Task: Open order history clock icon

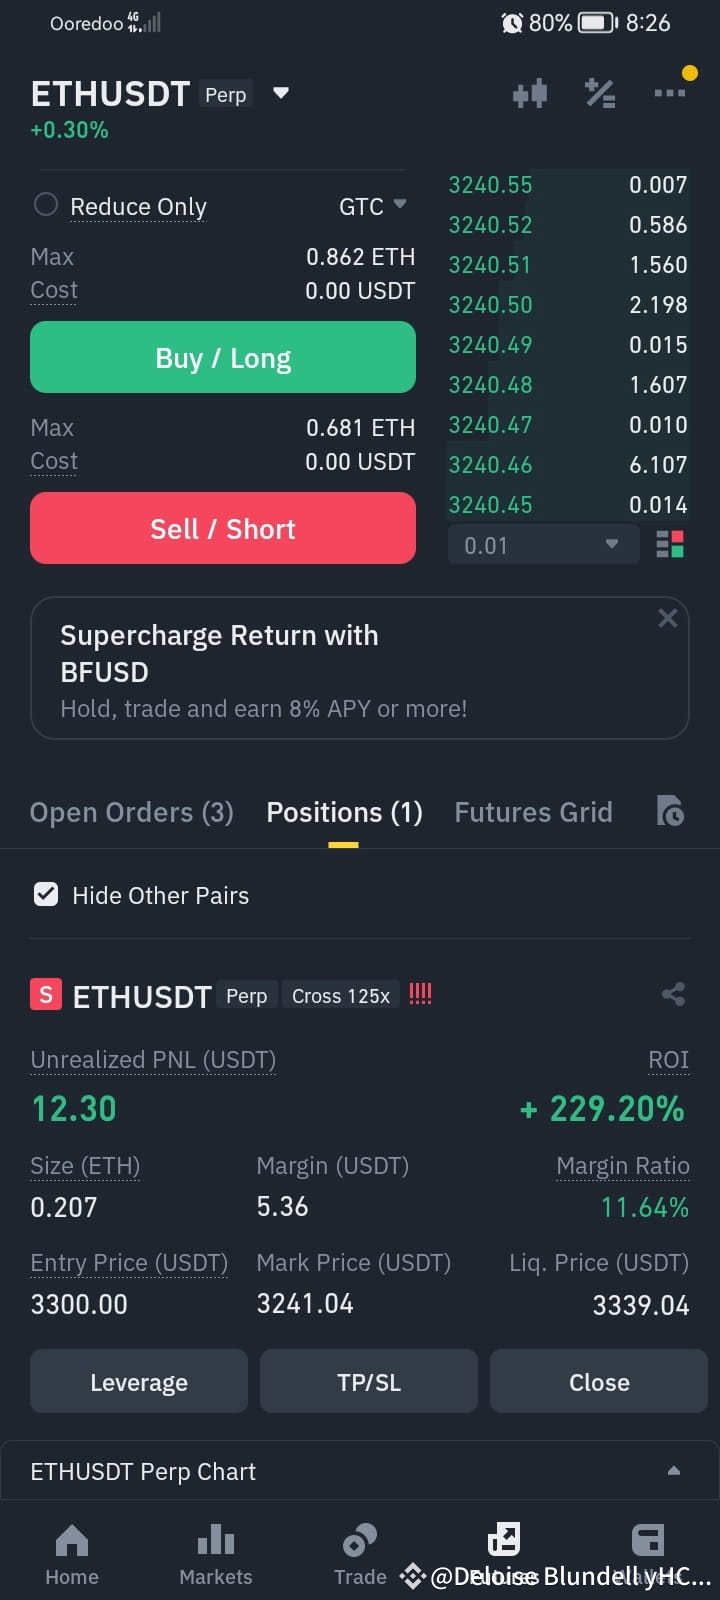Action: (x=670, y=811)
